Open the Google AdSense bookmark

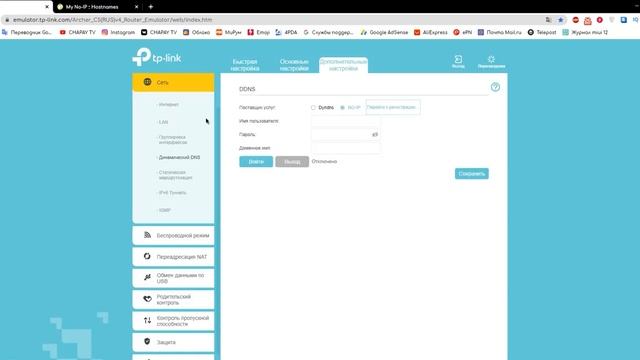[x=384, y=32]
